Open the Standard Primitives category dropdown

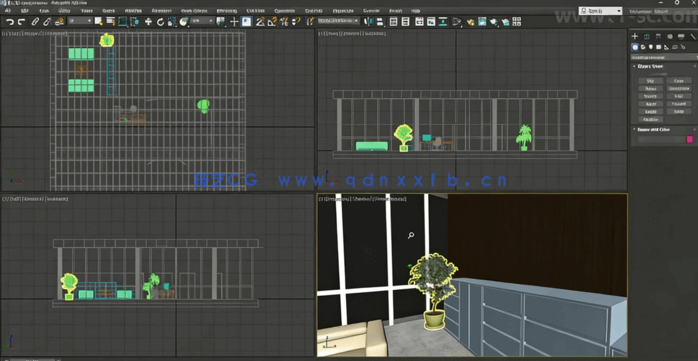(665, 57)
